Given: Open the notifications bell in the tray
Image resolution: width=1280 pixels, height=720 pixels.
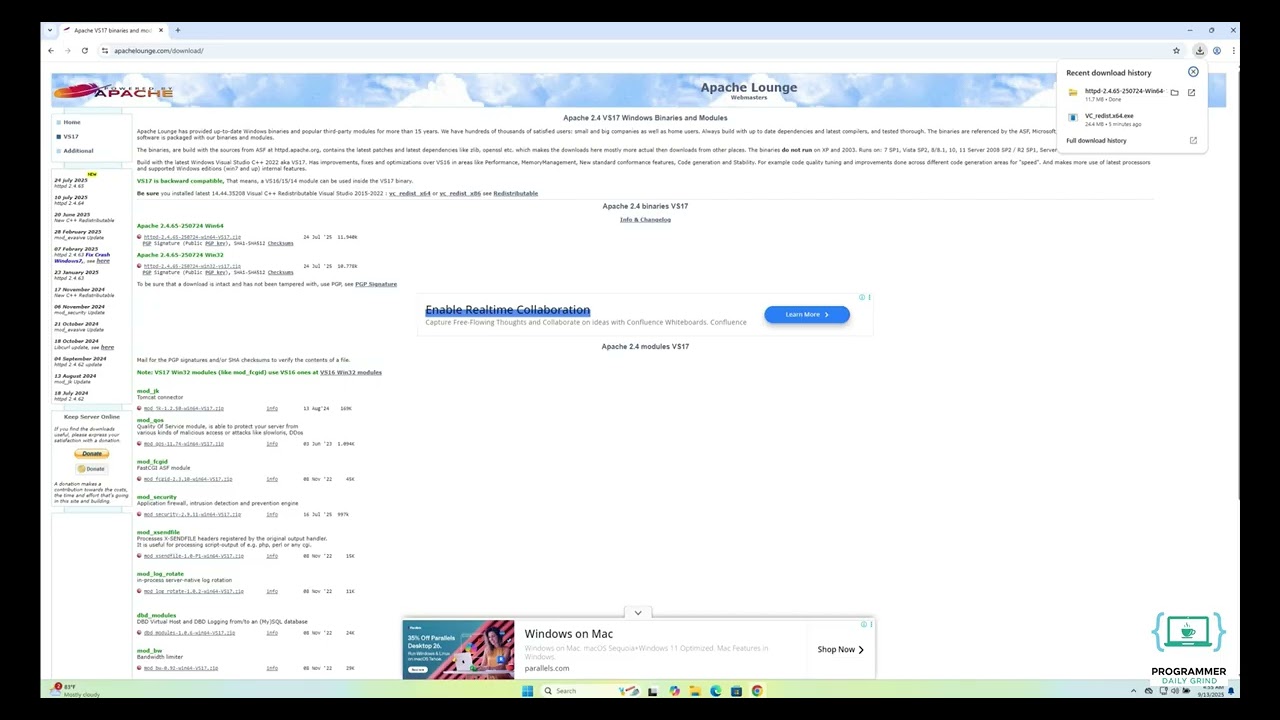Looking at the screenshot, I should [1232, 691].
